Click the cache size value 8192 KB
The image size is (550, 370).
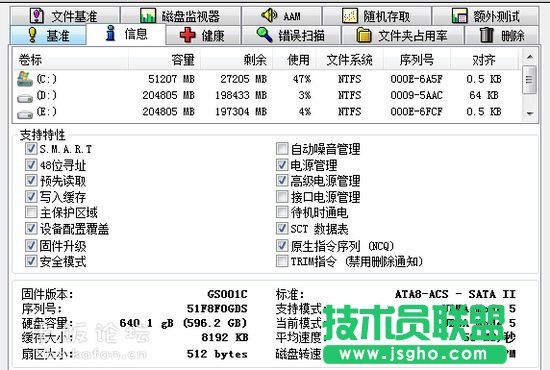[225, 338]
